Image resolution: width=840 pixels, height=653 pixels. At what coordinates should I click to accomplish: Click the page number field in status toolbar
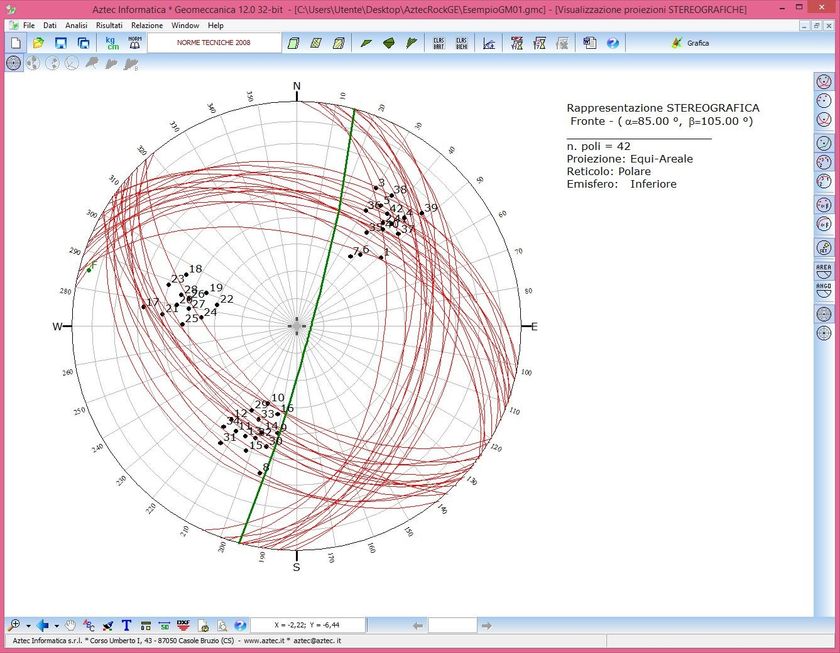click(452, 625)
